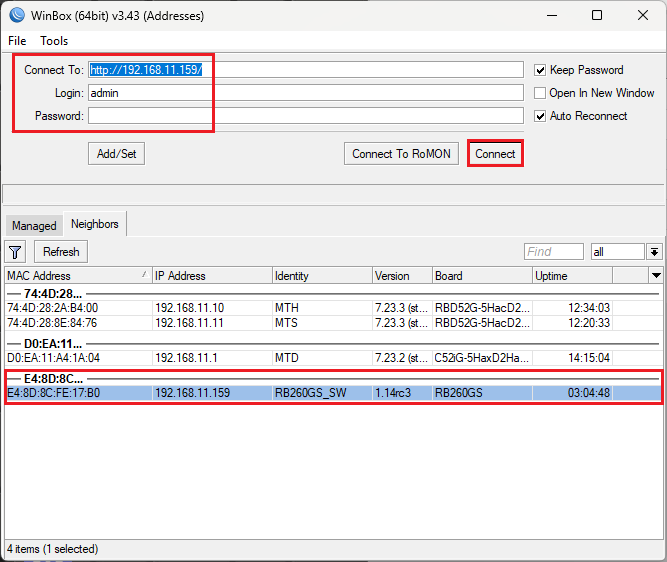The width and height of the screenshot is (667, 562).
Task: Sort by MAC Address column header
Action: click(79, 276)
